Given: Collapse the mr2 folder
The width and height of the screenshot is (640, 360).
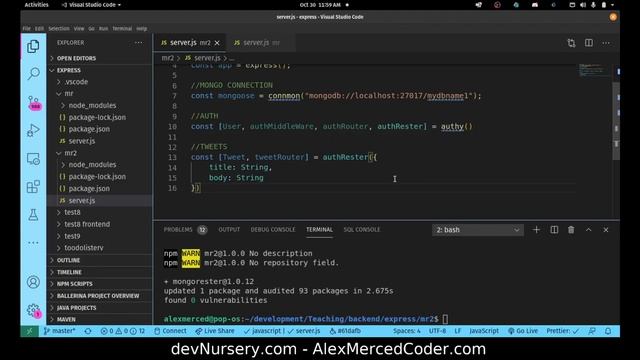Looking at the screenshot, I should (x=100, y=153).
